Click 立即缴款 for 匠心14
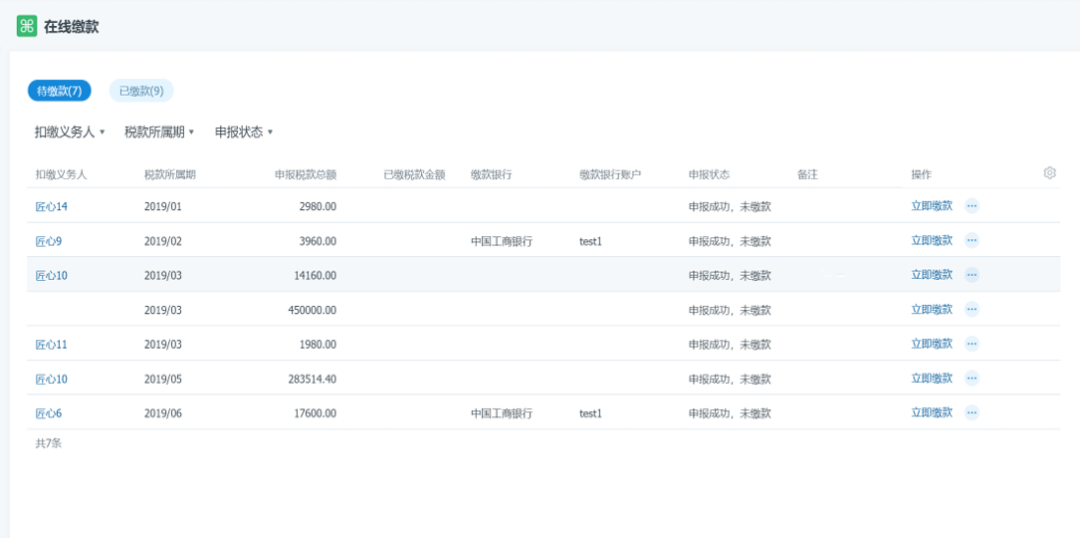 pos(931,206)
